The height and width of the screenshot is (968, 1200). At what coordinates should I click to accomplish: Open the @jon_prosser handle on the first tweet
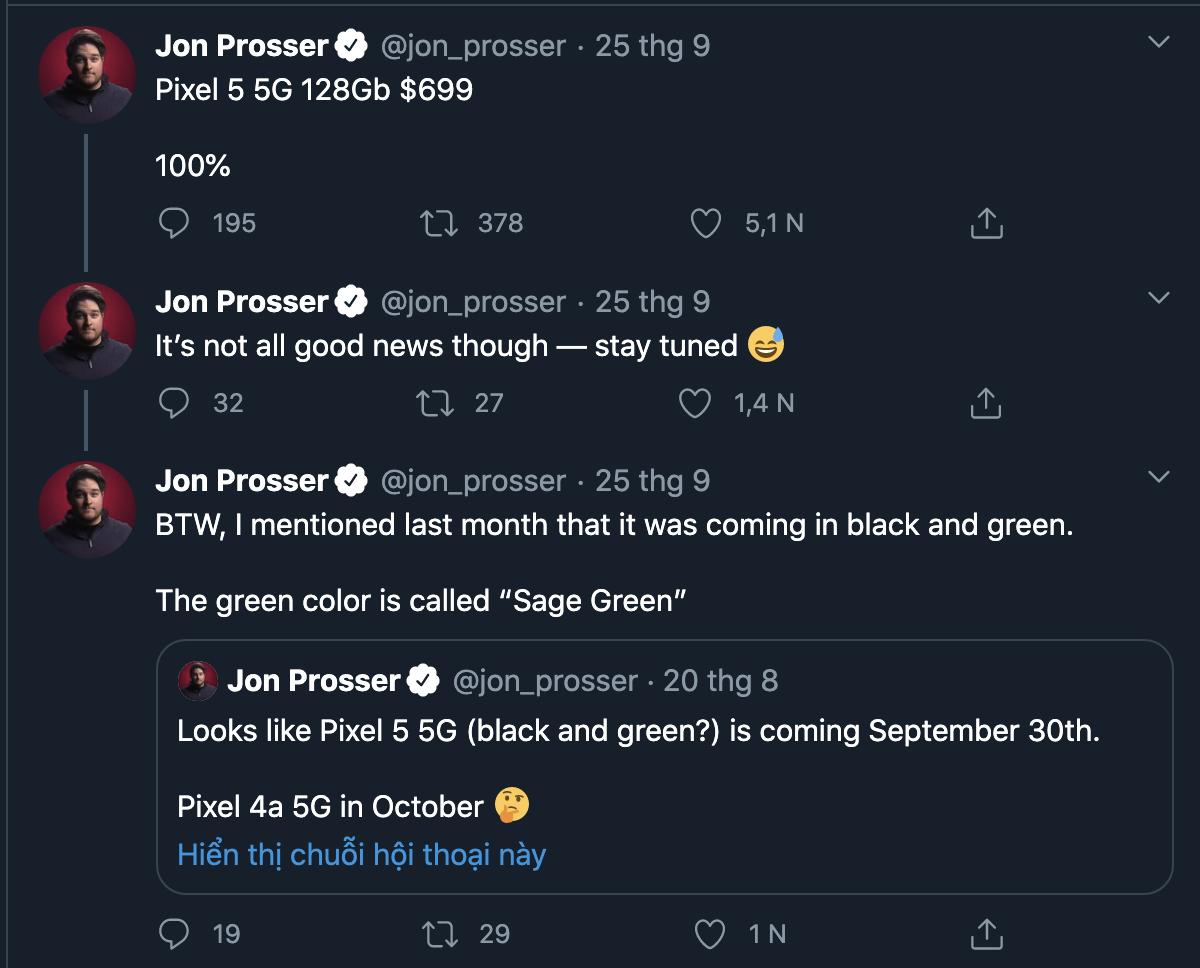[x=473, y=46]
